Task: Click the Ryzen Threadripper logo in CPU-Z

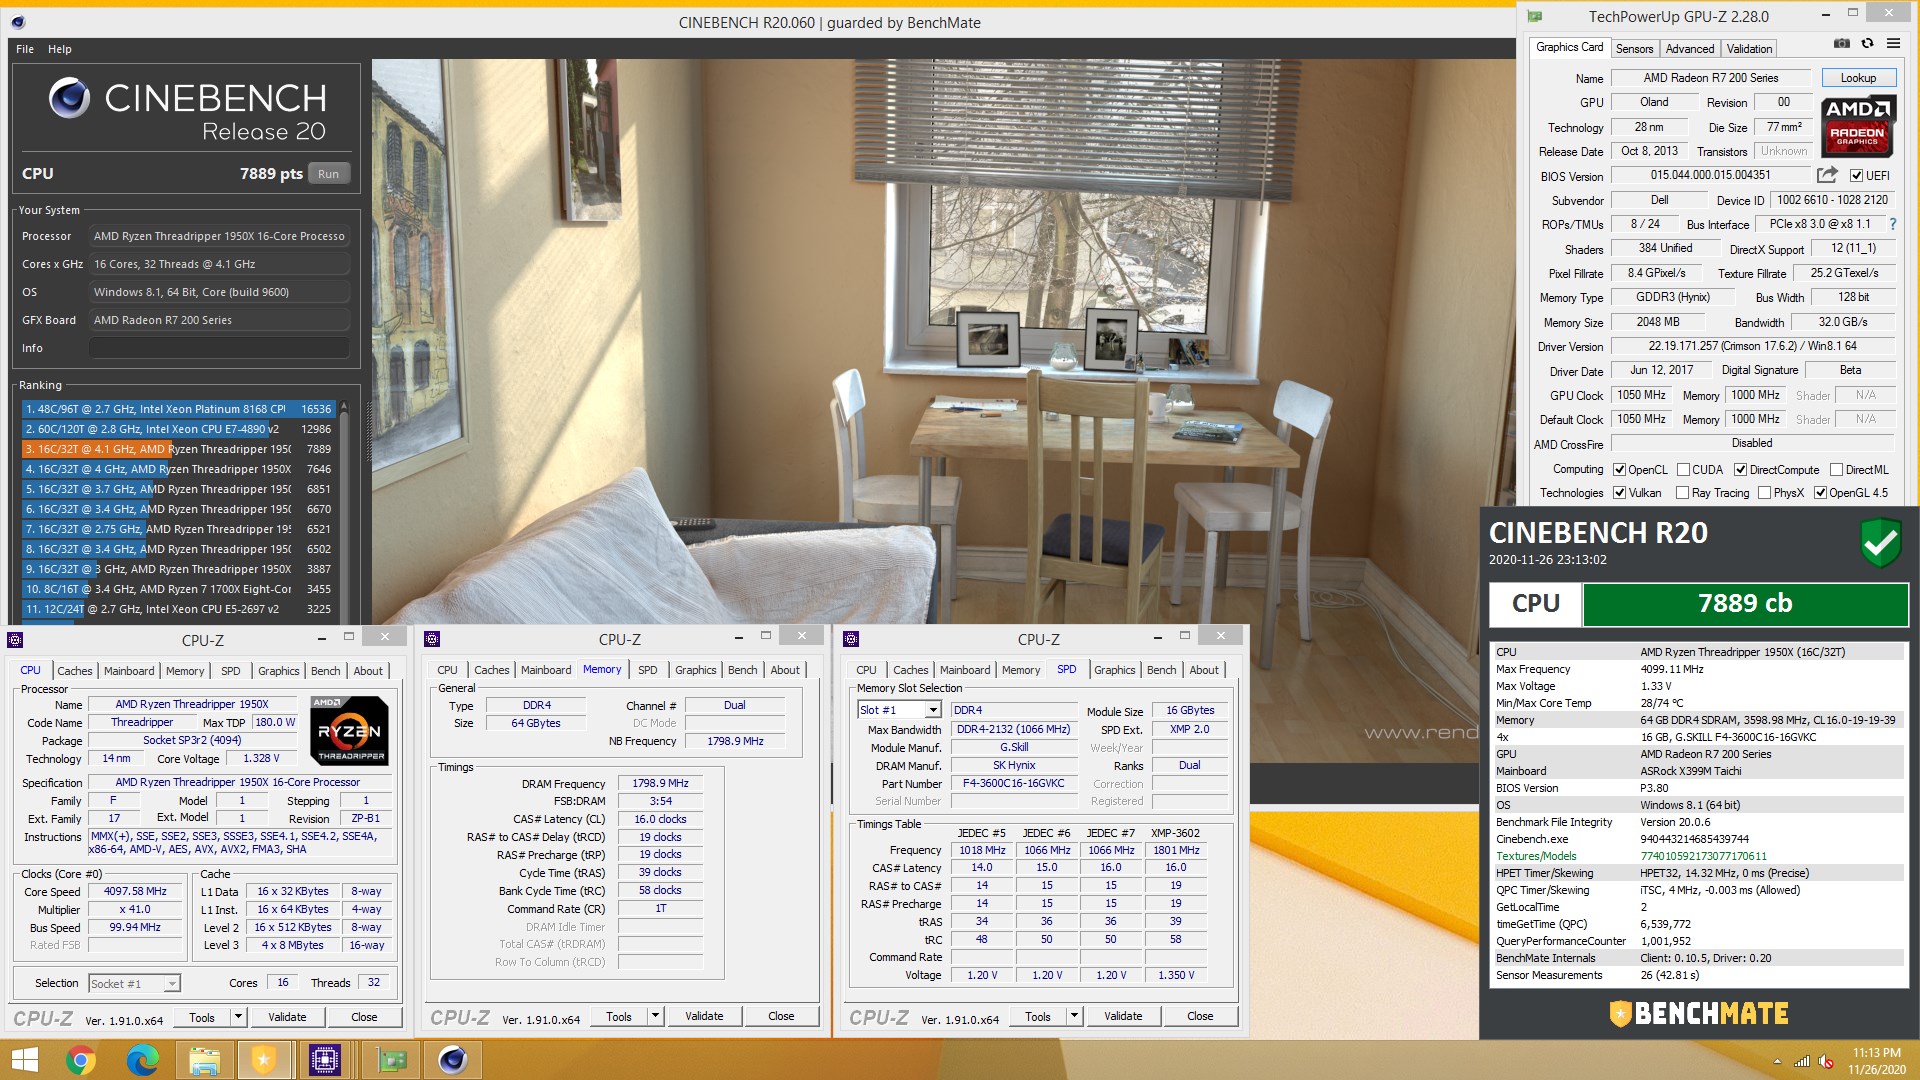Action: [x=349, y=731]
